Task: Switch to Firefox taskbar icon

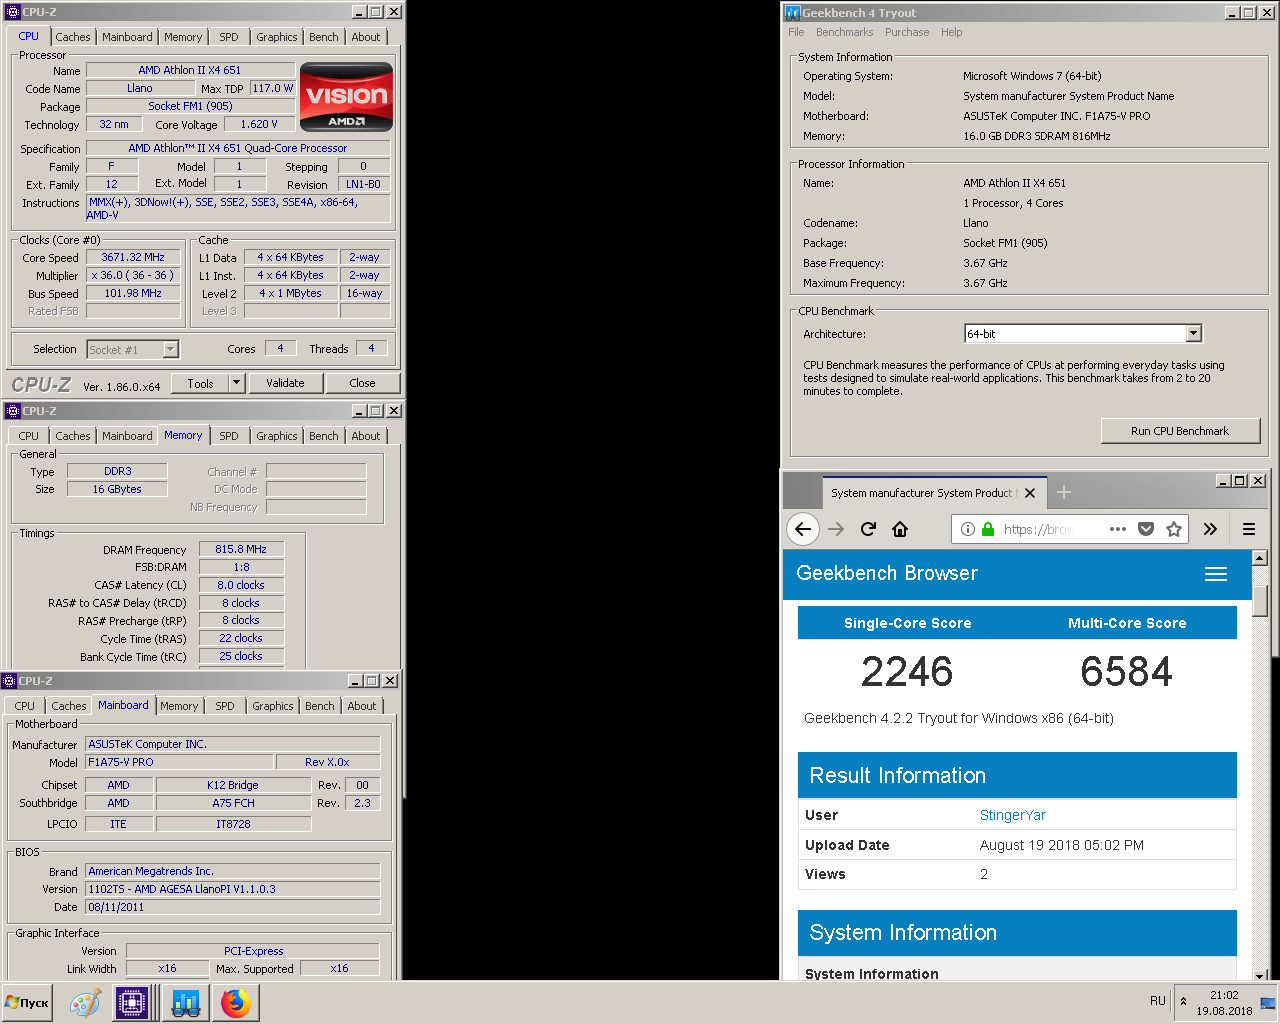Action: pos(236,1003)
